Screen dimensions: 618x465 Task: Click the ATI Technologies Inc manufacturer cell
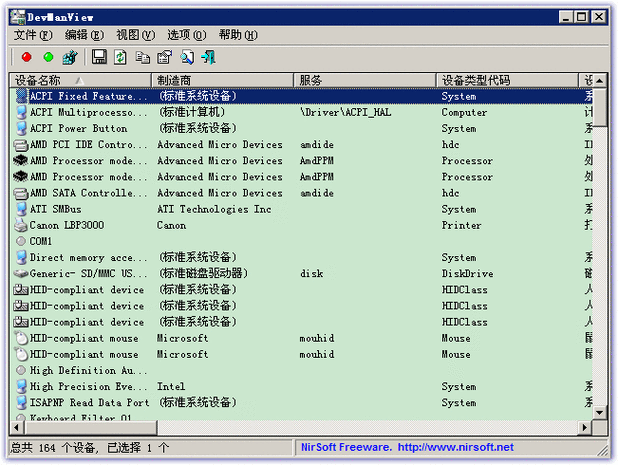point(214,209)
